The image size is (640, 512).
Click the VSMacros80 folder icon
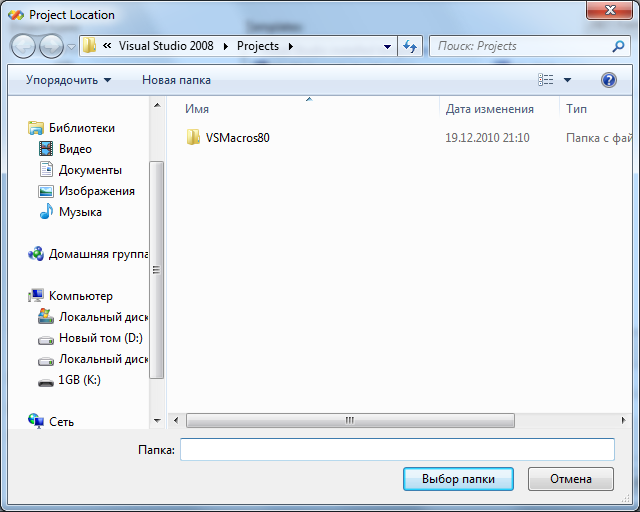(193, 137)
